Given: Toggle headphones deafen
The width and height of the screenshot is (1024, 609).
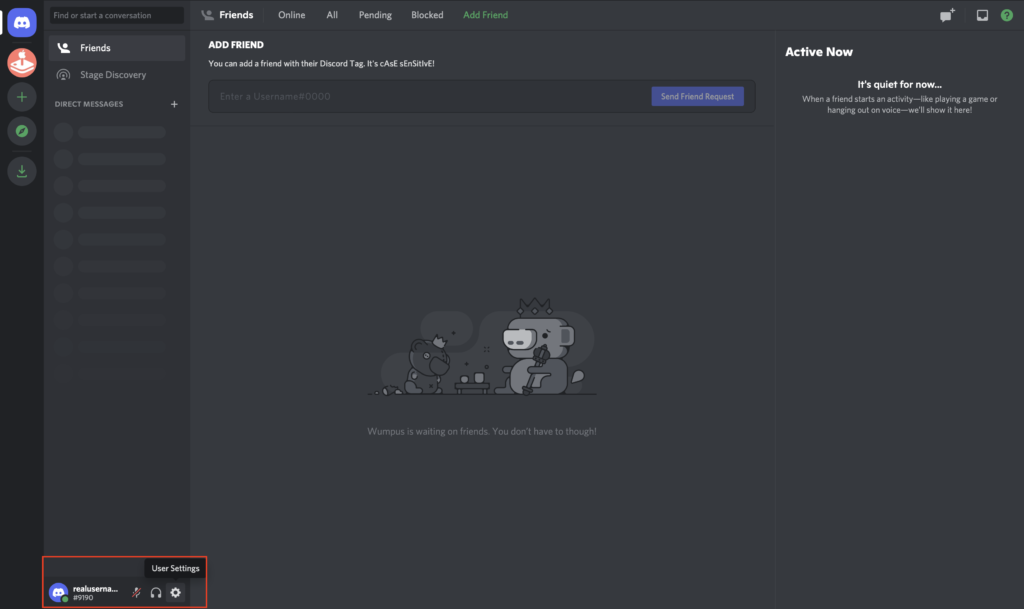Looking at the screenshot, I should click(x=156, y=593).
